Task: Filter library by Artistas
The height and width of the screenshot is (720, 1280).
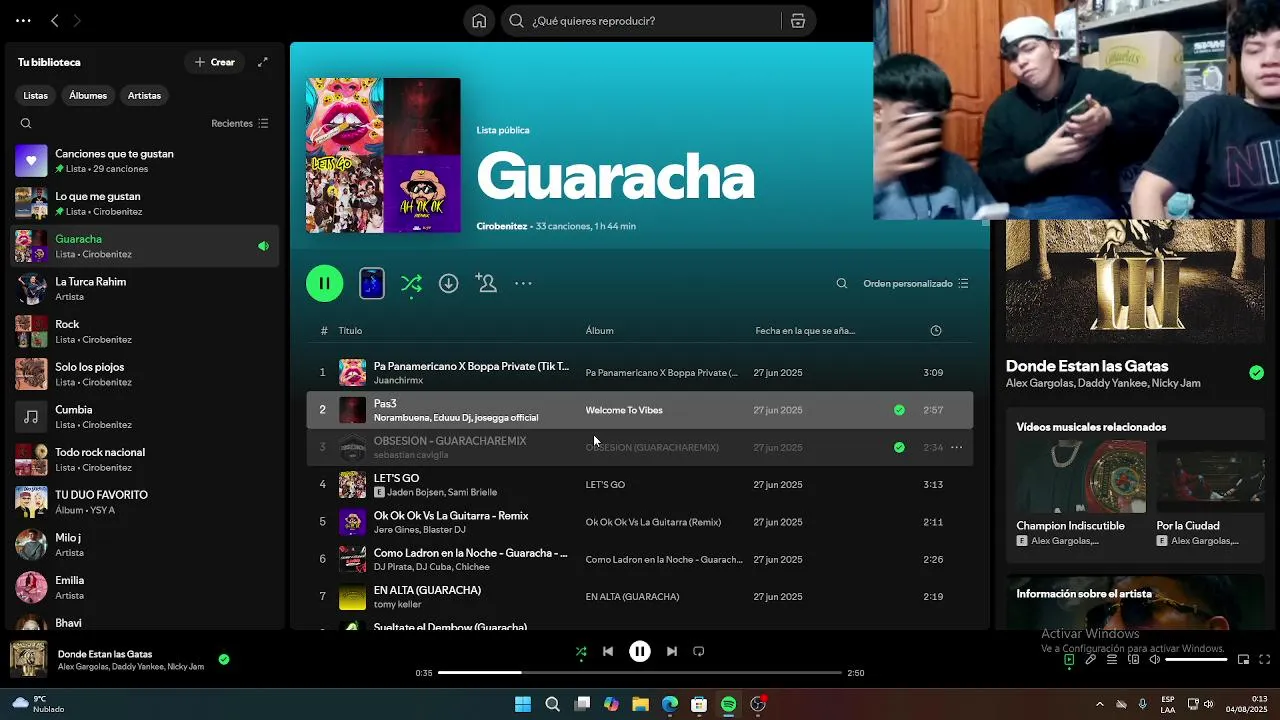Action: pyautogui.click(x=144, y=95)
